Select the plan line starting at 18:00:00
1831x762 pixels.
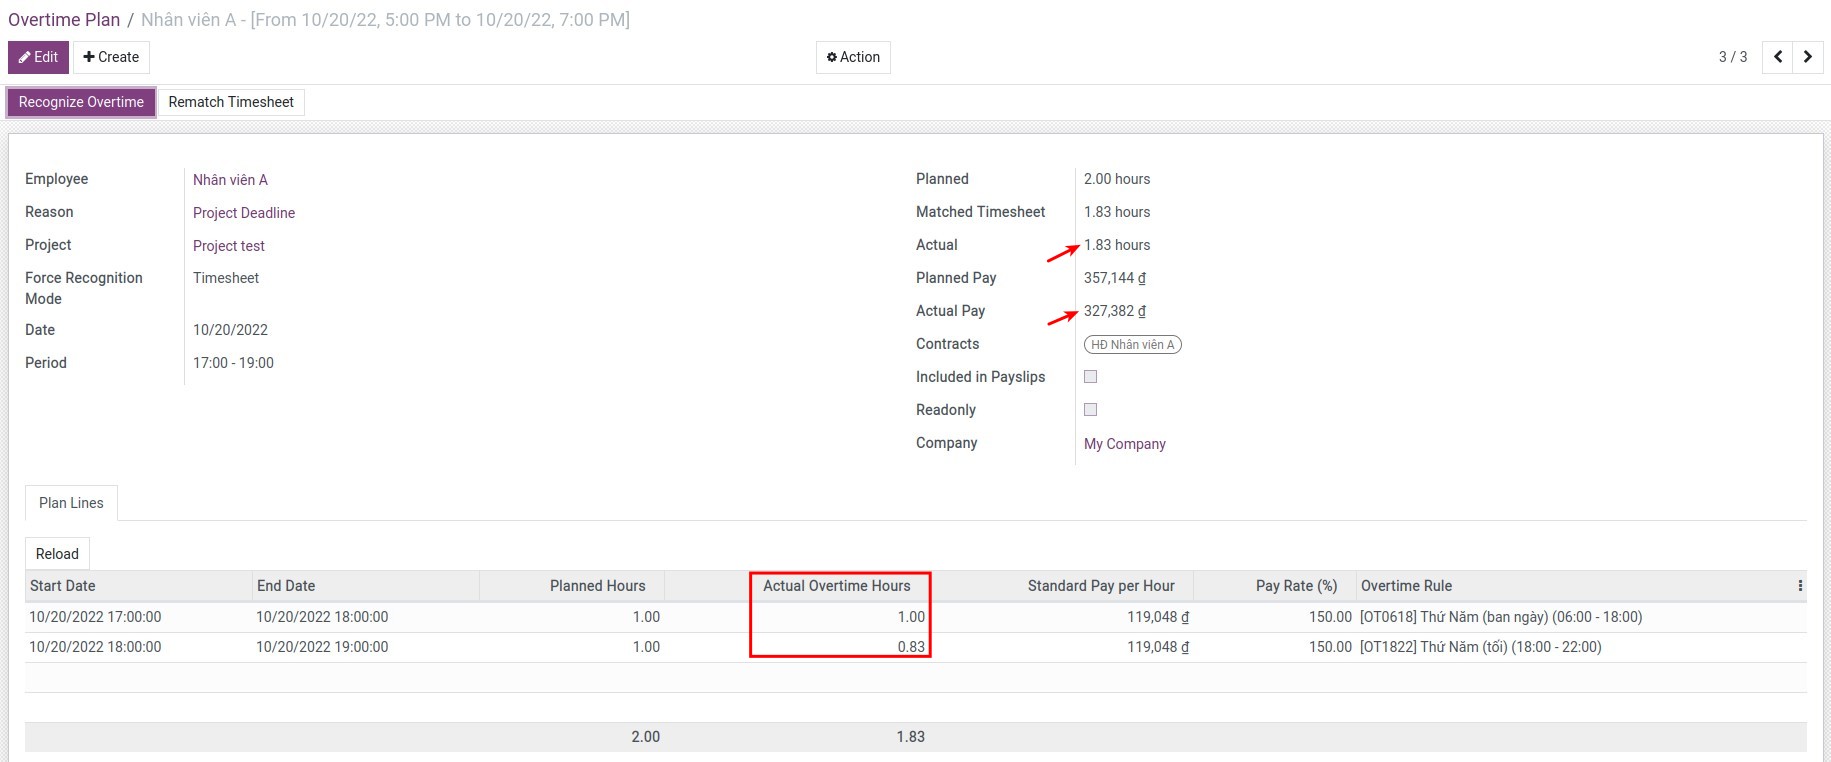95,647
